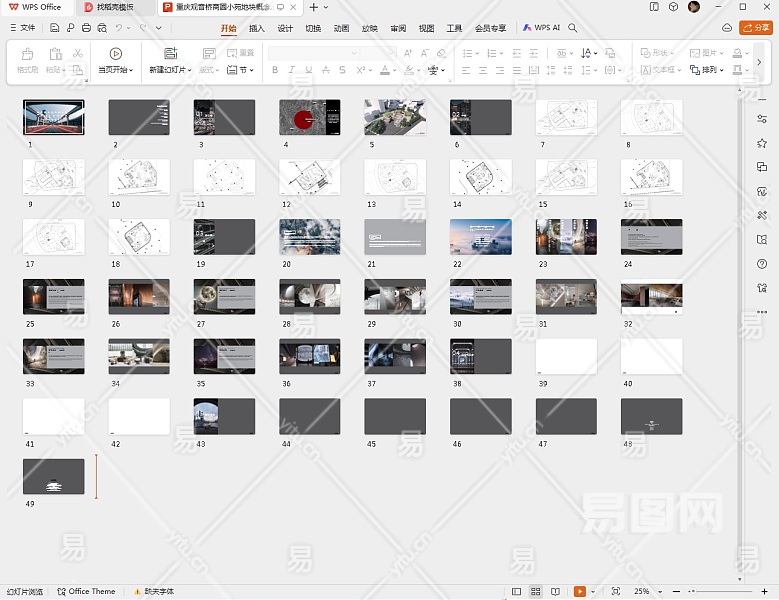Click the orange slideshow play button in status bar
This screenshot has height=600, width=779.
pos(580,592)
